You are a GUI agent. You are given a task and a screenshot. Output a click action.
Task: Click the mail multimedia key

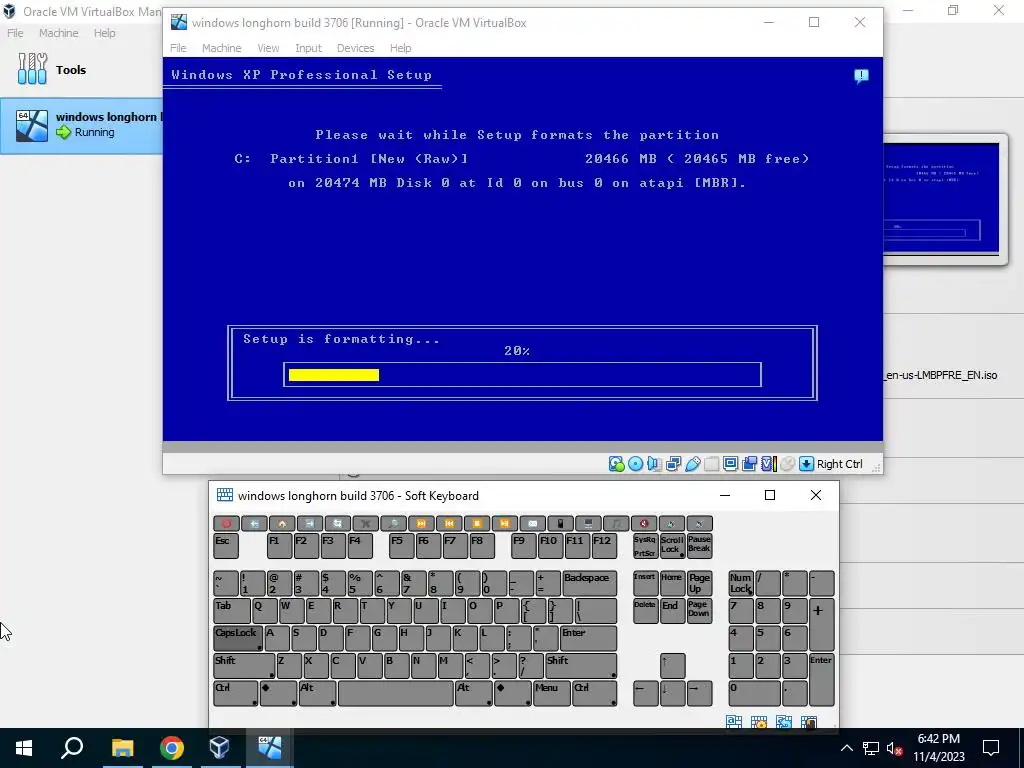[532, 524]
